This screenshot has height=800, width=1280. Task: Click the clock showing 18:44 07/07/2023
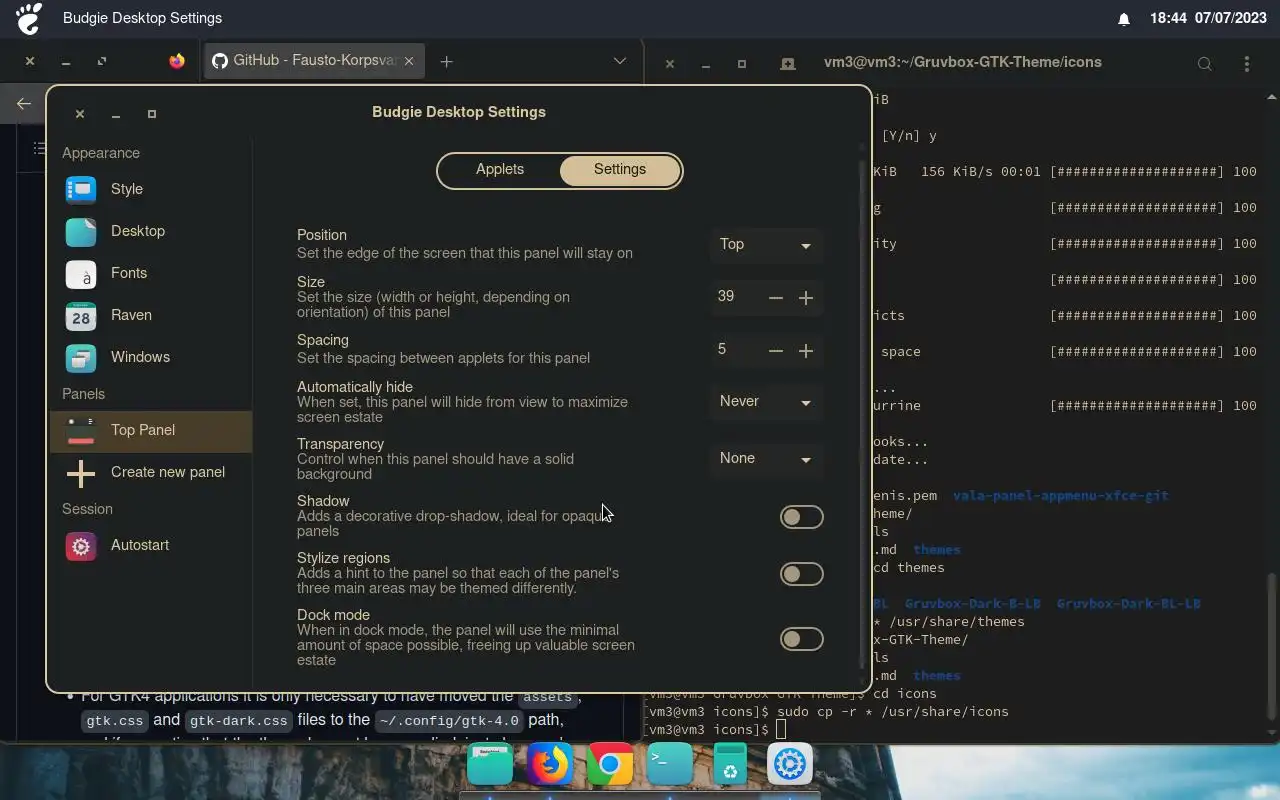click(1209, 18)
